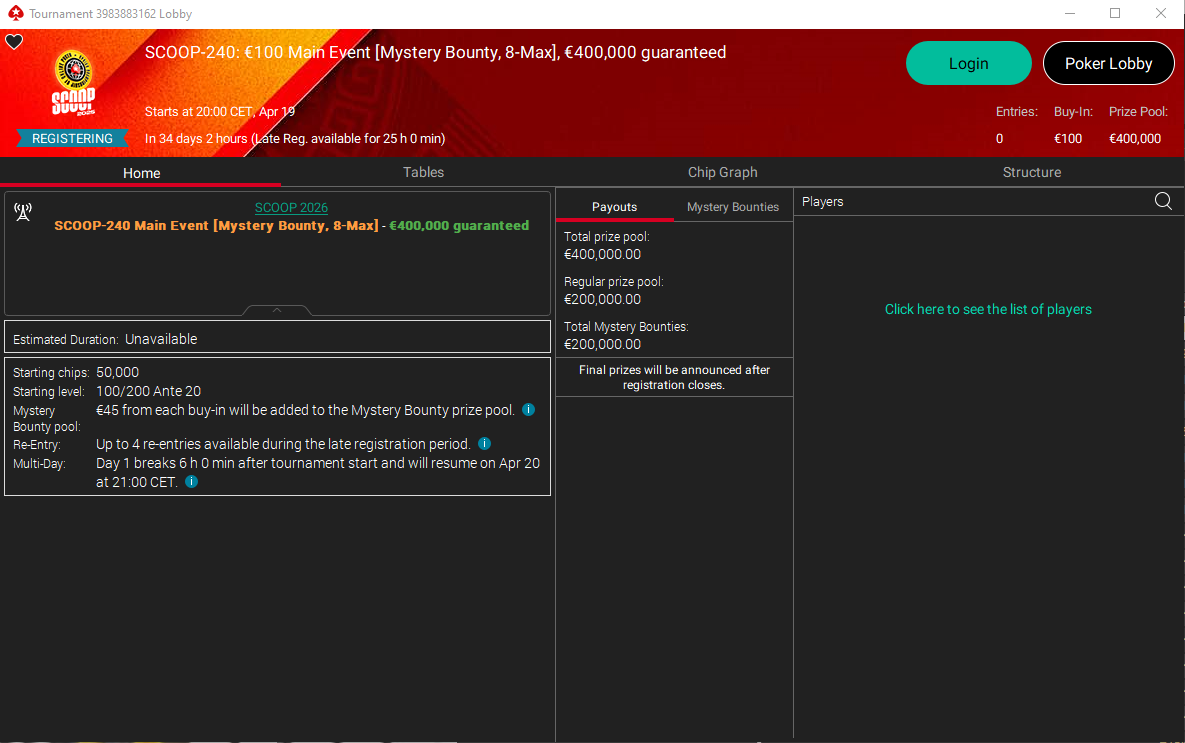Open the Tables tab
The width and height of the screenshot is (1185, 743).
pos(423,172)
